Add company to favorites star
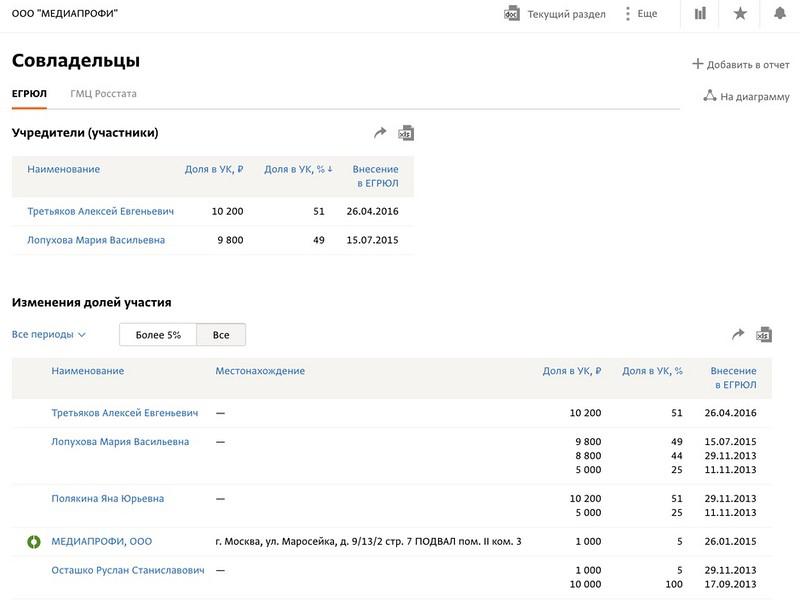The width and height of the screenshot is (800, 607). click(x=740, y=13)
